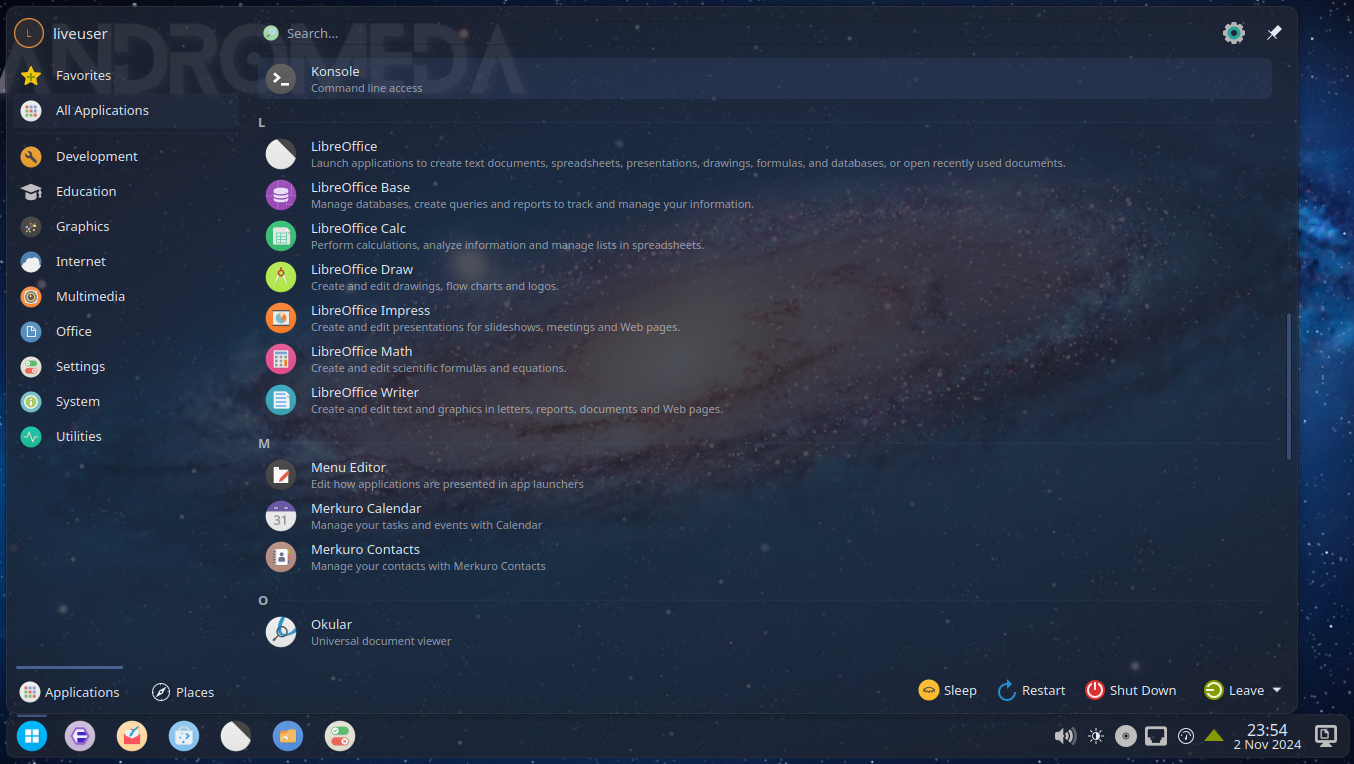Open the LibreOffice start center entry
This screenshot has height=764, width=1354.
[765, 154]
